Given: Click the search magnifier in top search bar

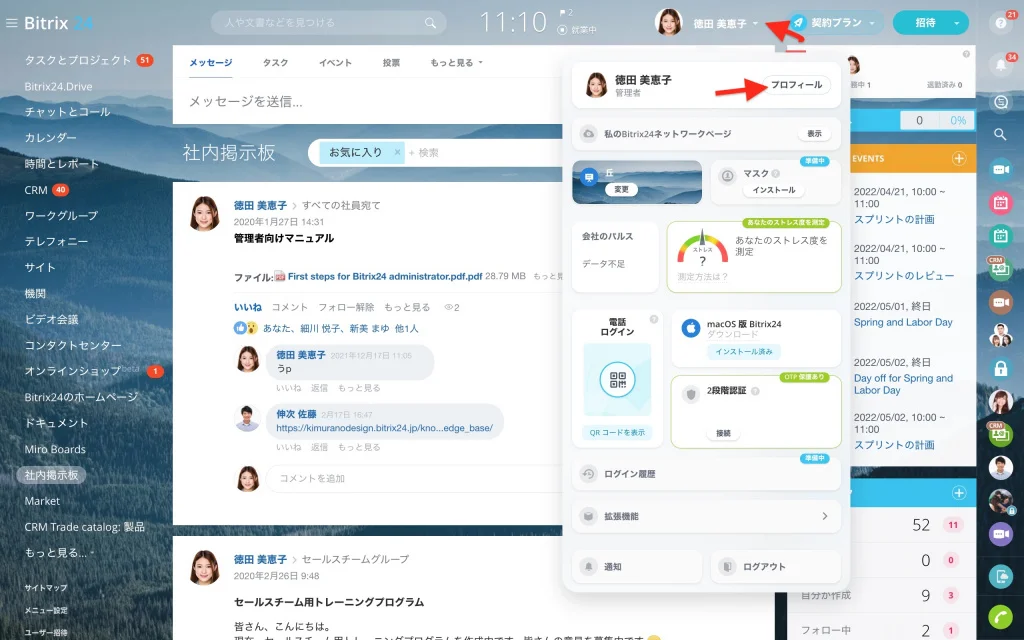Looking at the screenshot, I should (x=430, y=23).
